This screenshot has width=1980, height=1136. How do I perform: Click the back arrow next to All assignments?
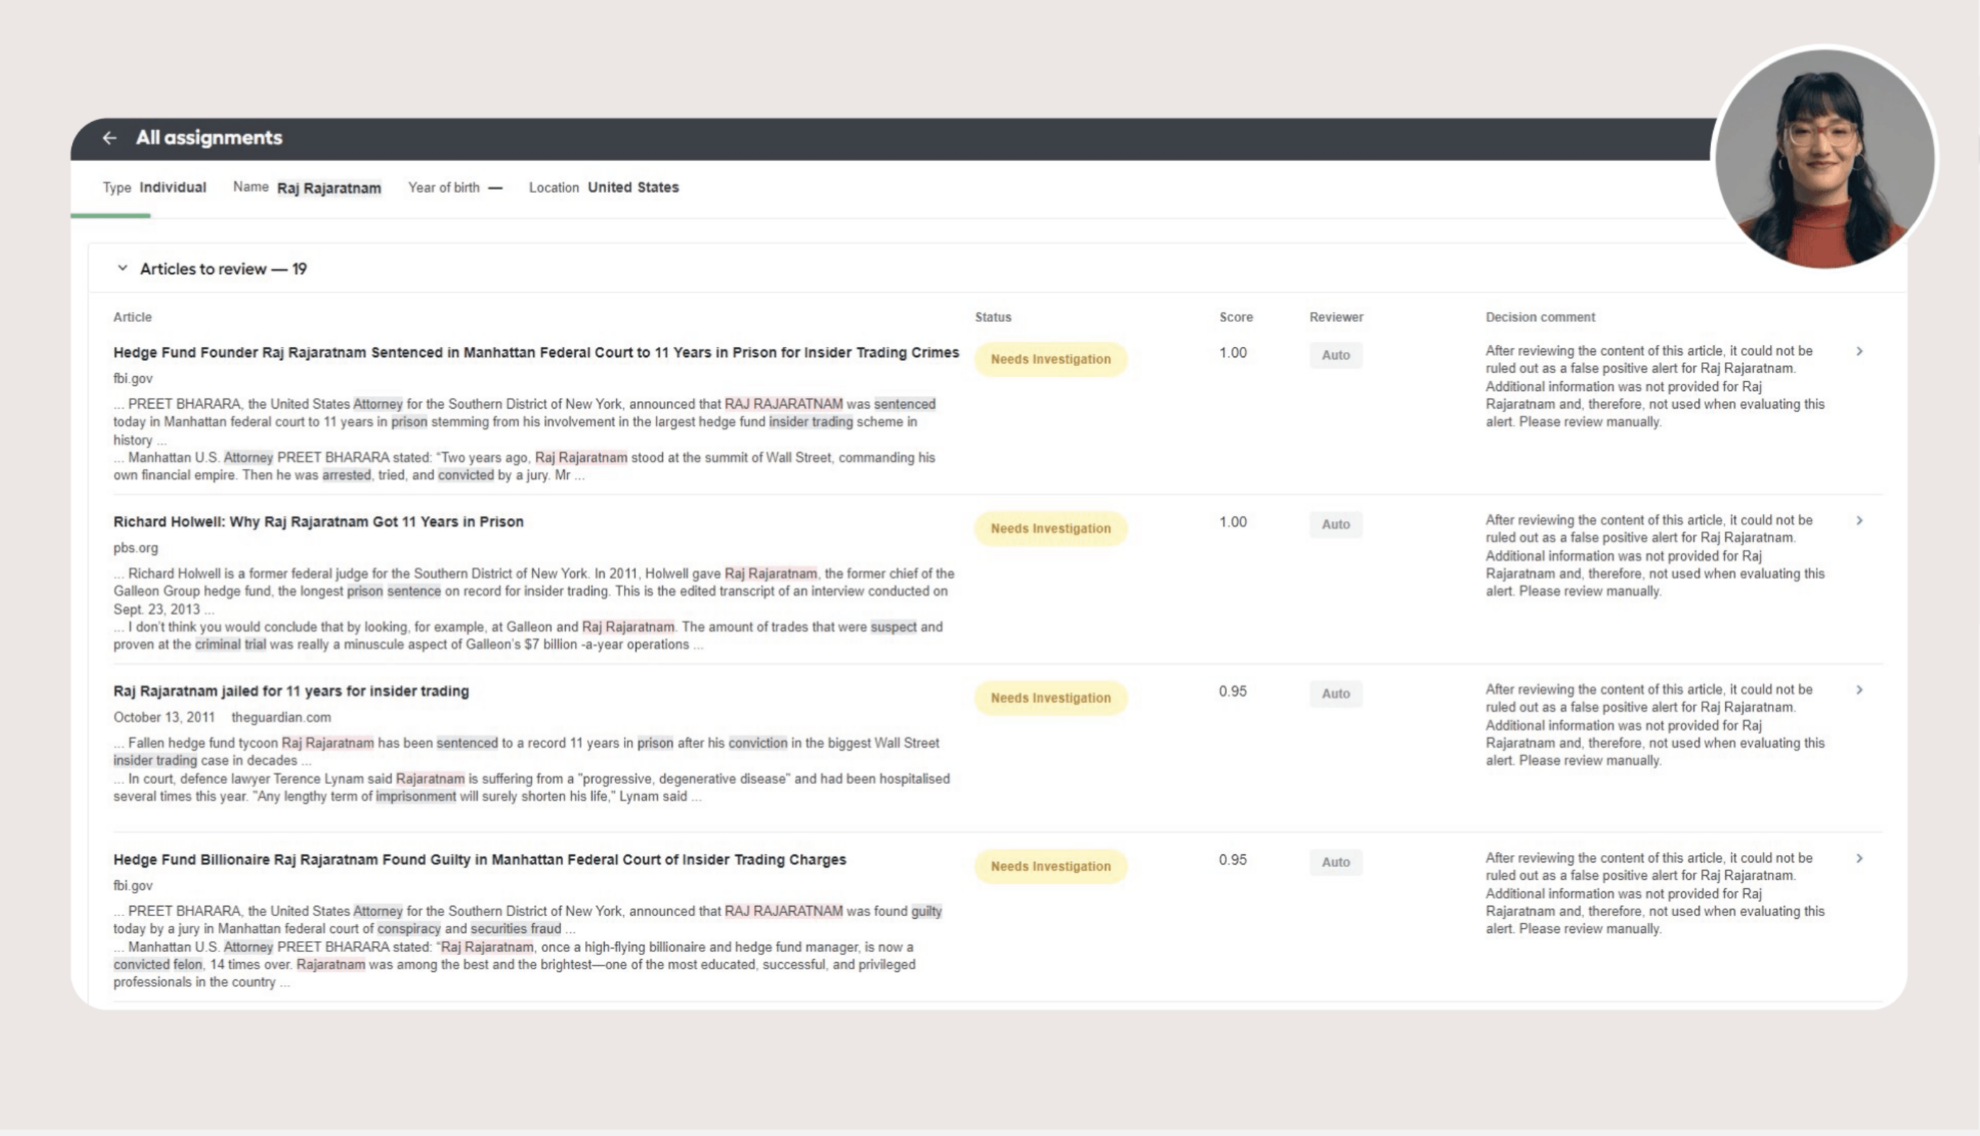[x=108, y=137]
